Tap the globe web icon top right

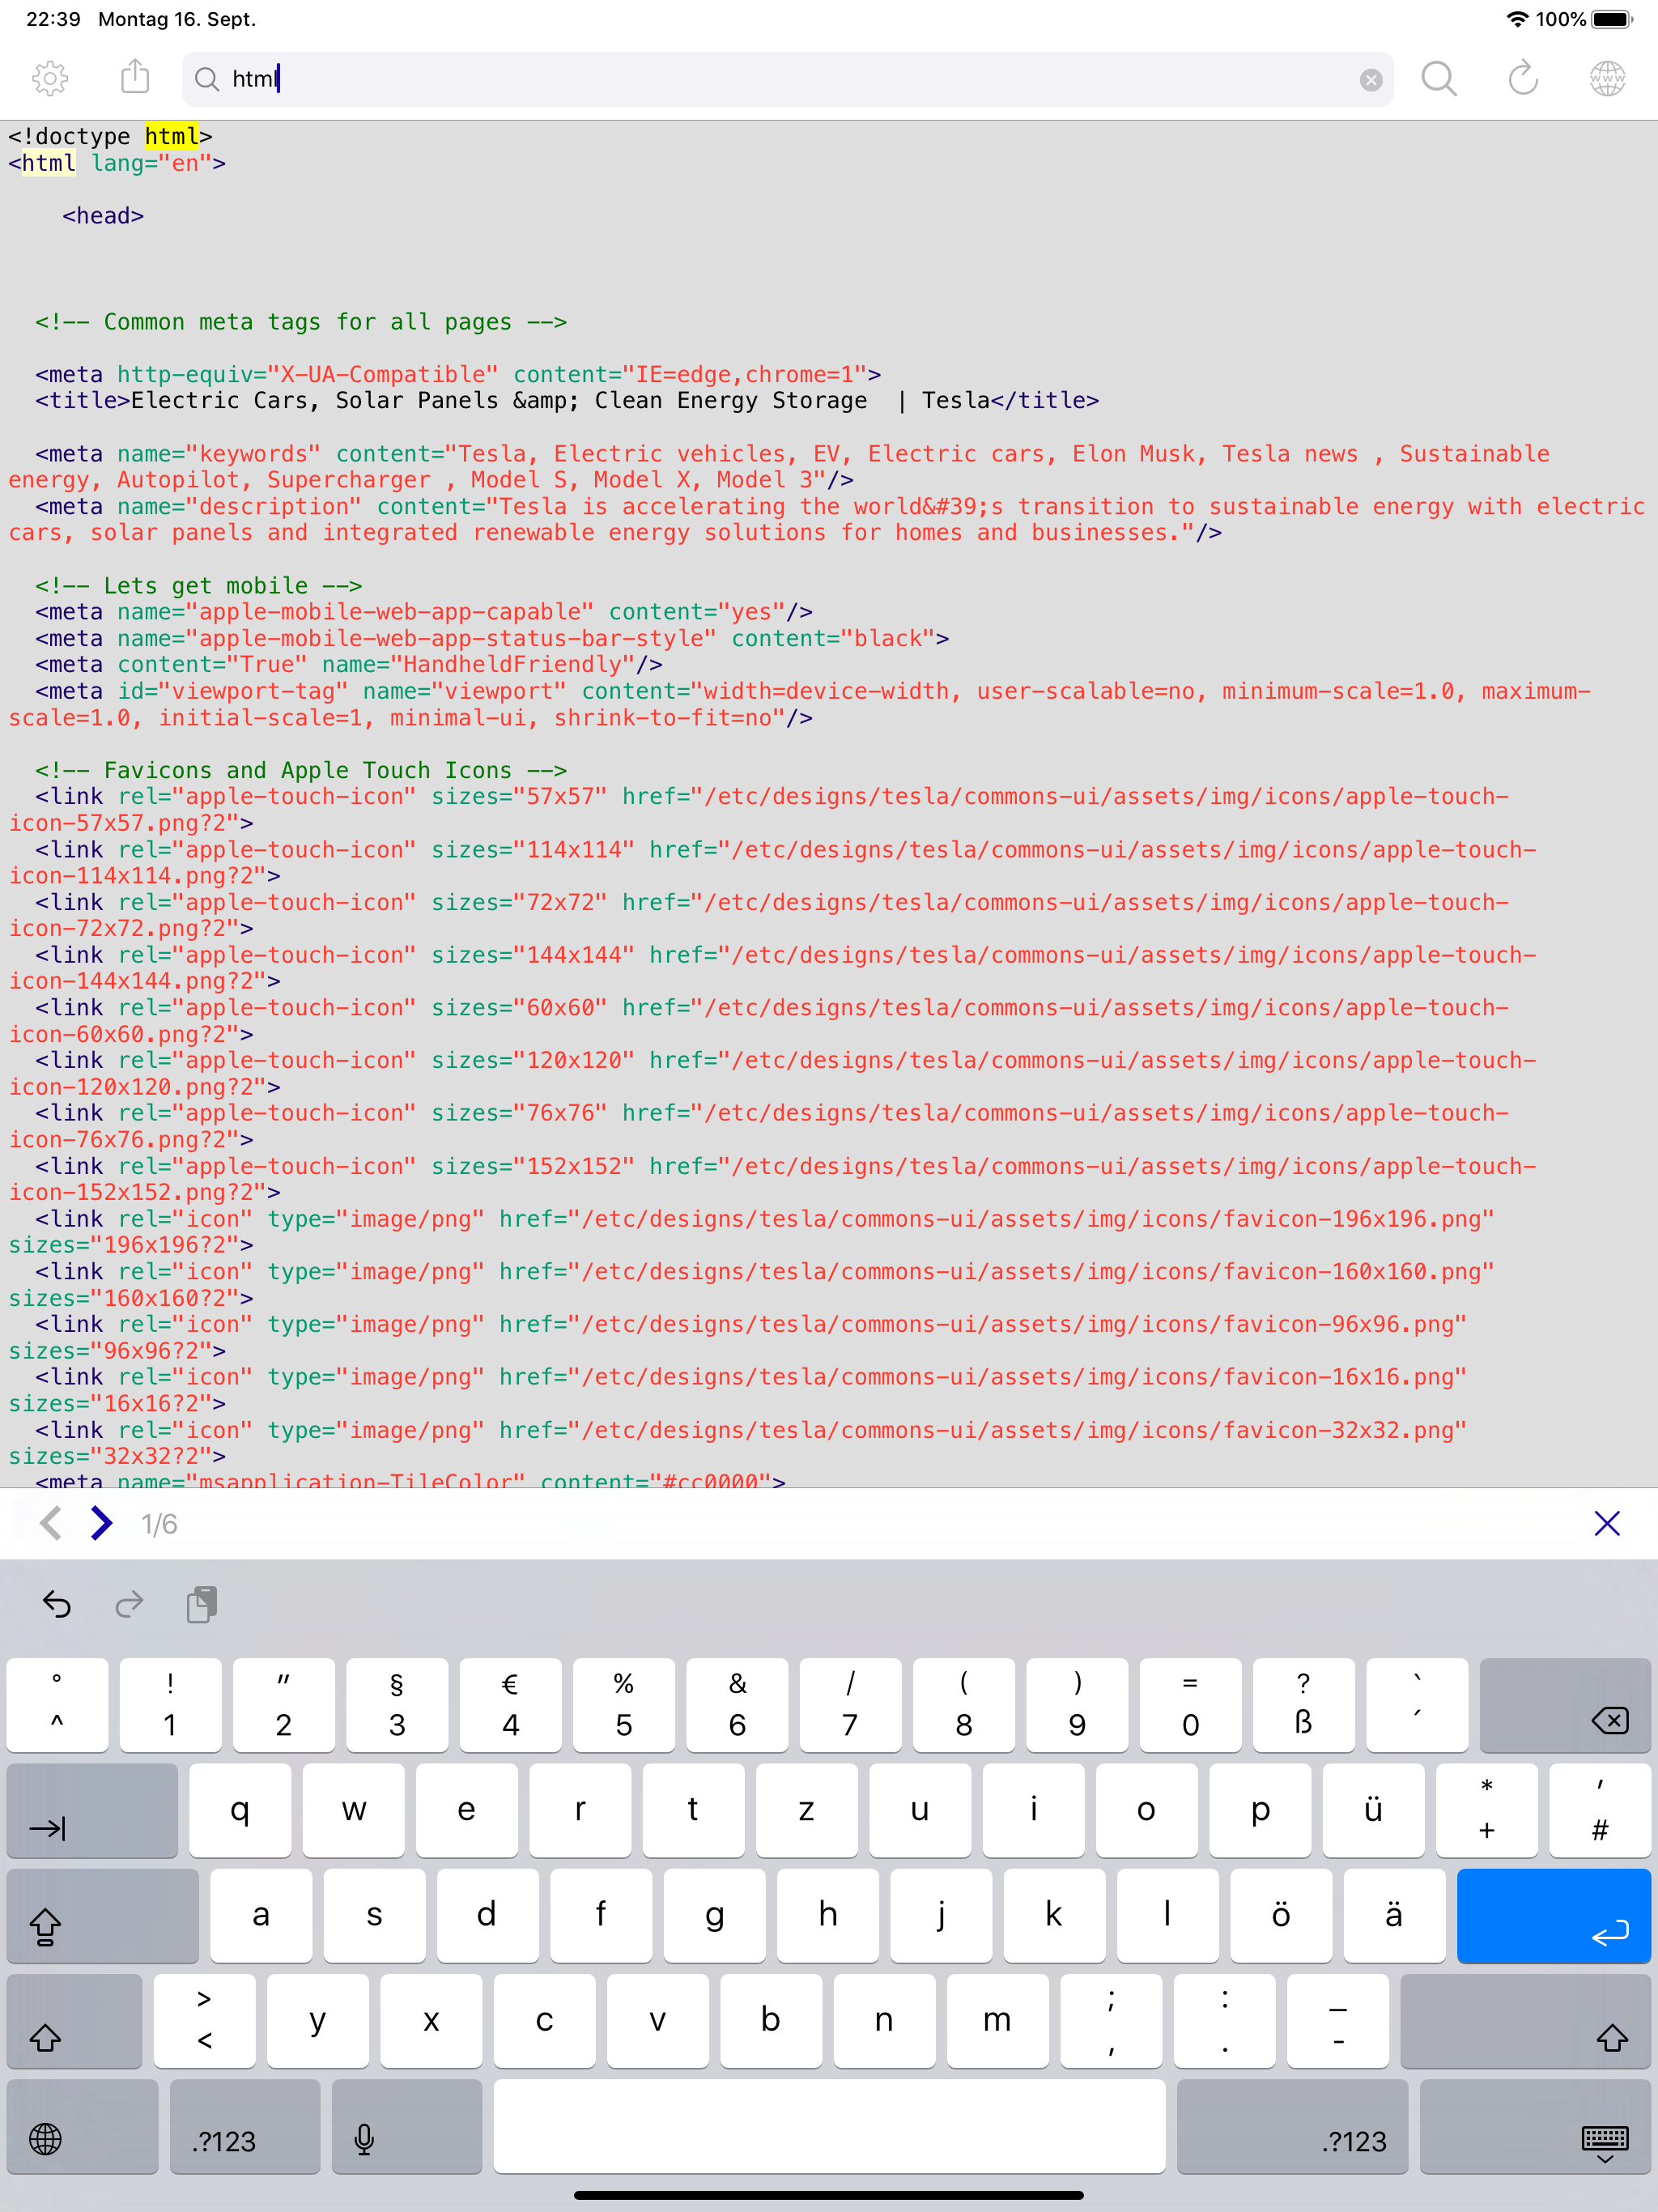click(1607, 78)
